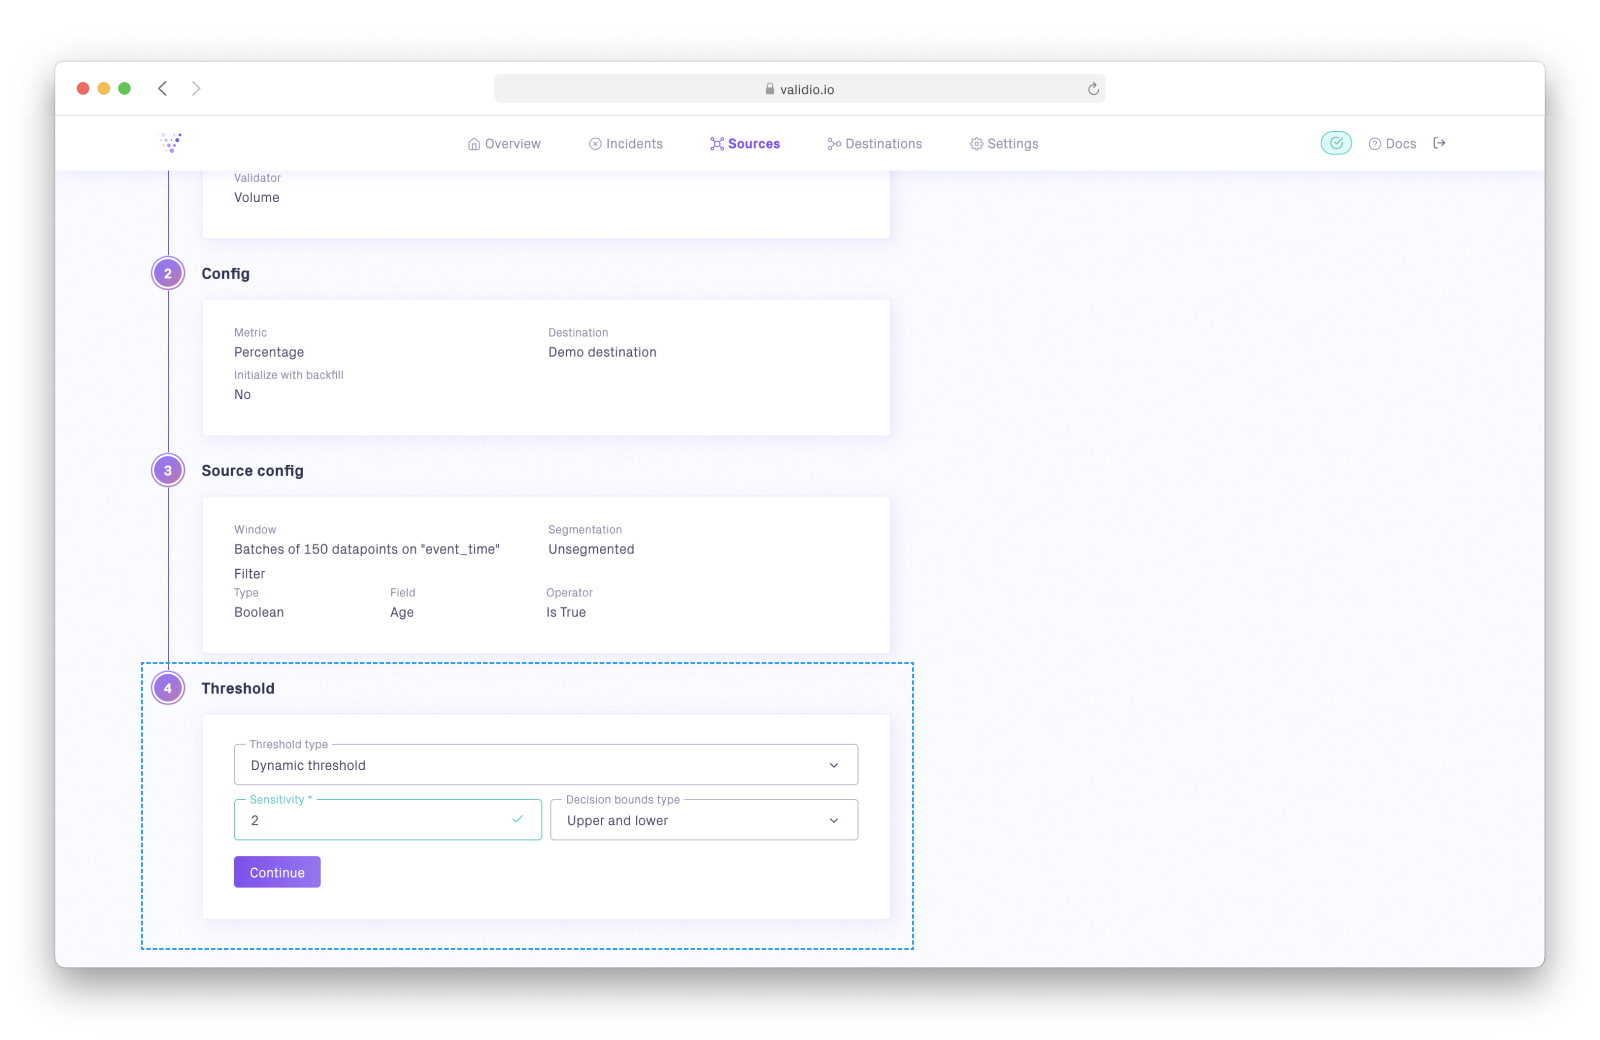
Task: Click the Validio logo icon
Action: 171,143
